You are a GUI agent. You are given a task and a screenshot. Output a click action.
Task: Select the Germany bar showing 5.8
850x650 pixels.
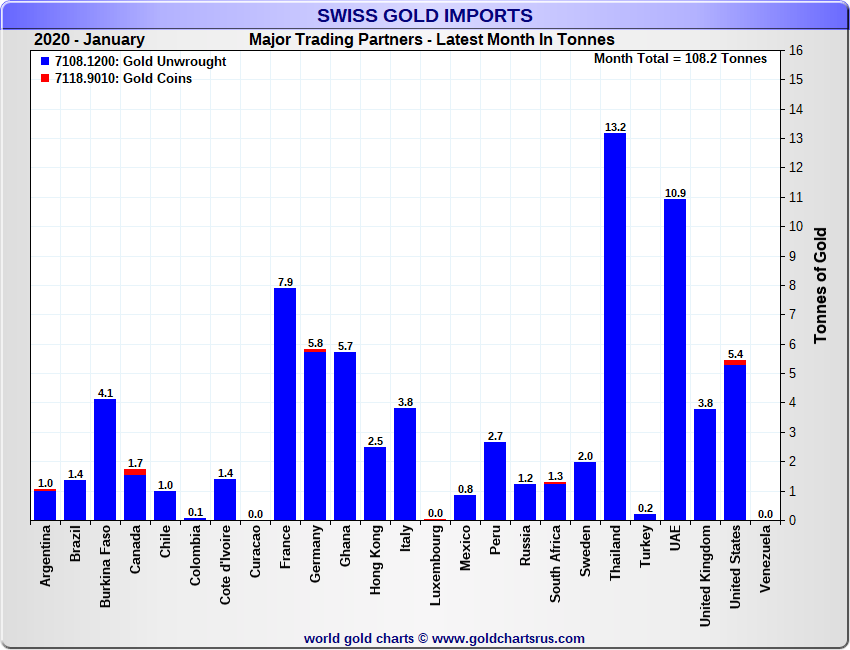click(x=315, y=436)
